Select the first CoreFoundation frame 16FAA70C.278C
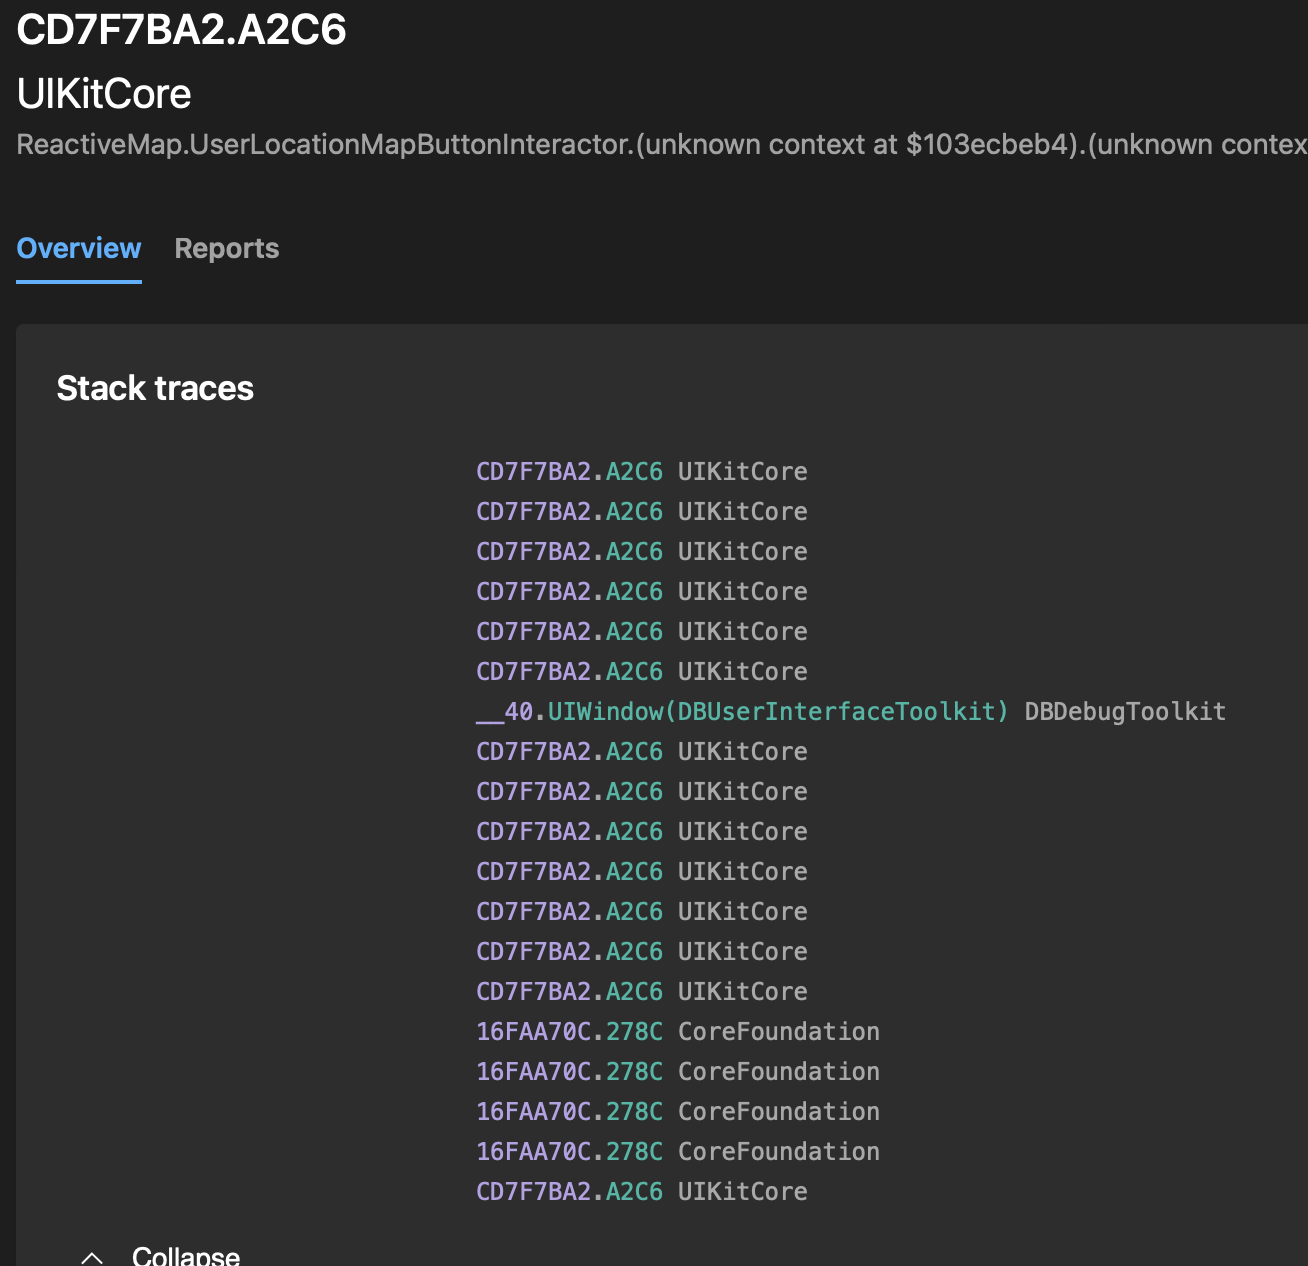1308x1266 pixels. click(x=677, y=1031)
